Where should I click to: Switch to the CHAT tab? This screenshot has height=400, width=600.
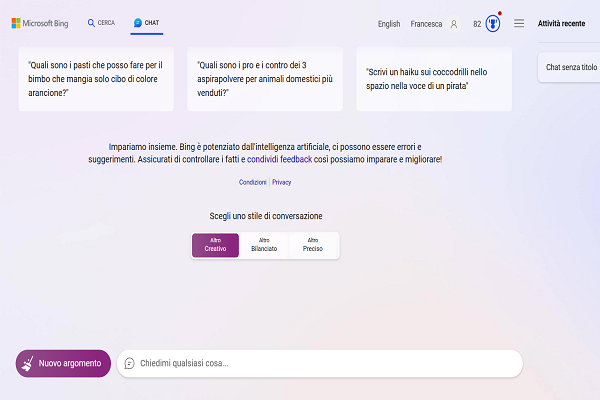click(x=146, y=22)
